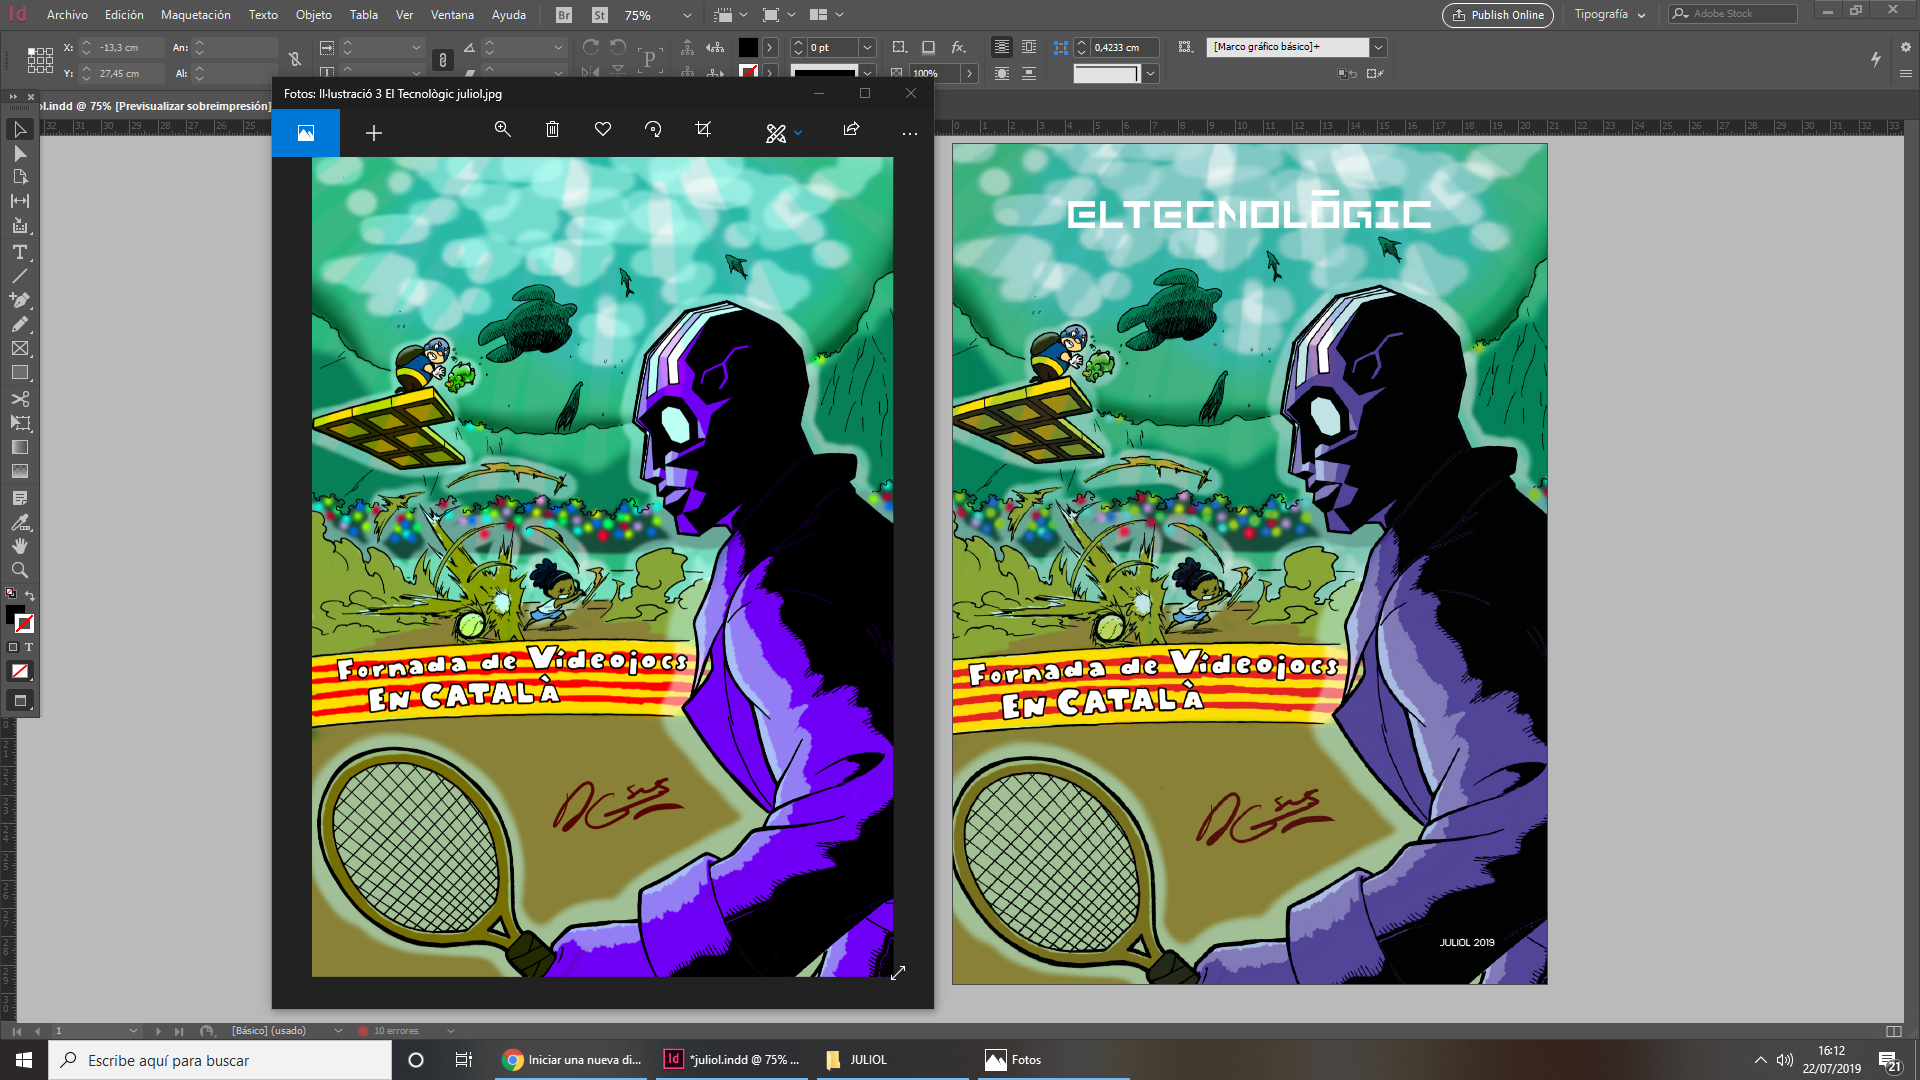Image resolution: width=1920 pixels, height=1080 pixels.
Task: Toggle the screen mode button in toolbox
Action: click(20, 701)
